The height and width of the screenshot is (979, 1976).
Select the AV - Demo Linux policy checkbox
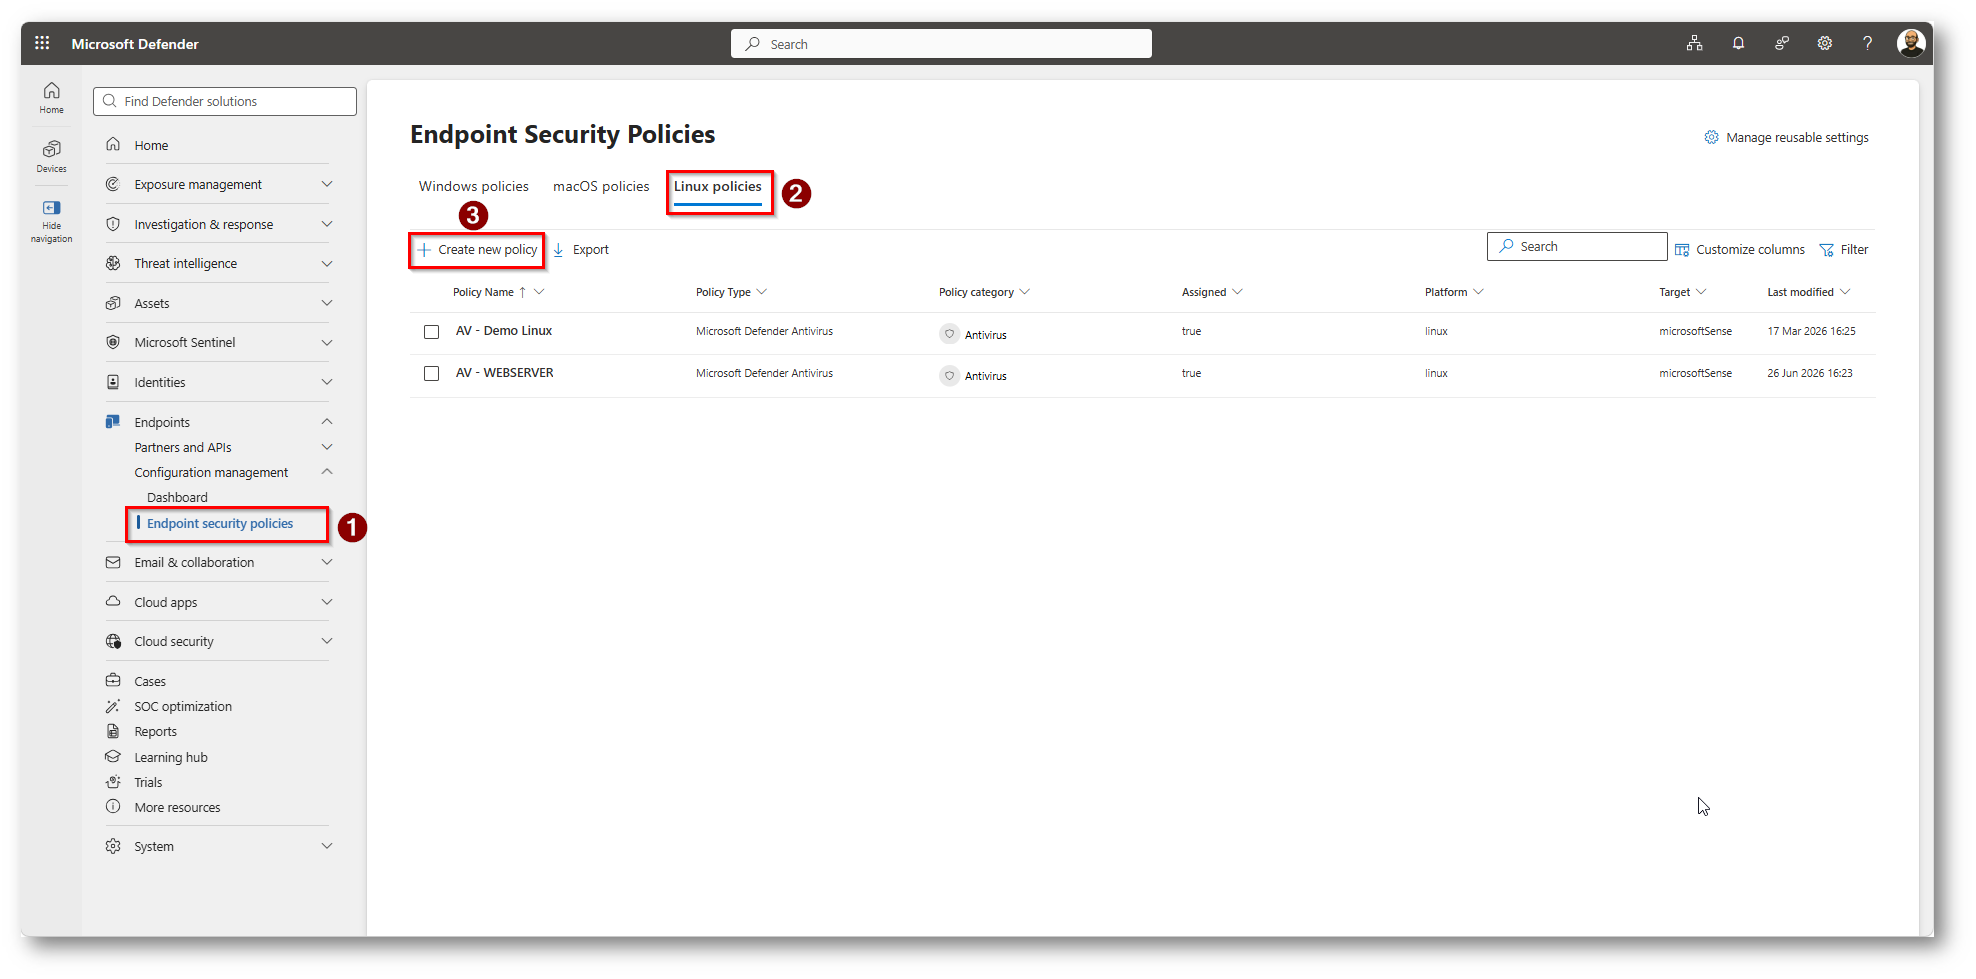tap(432, 332)
